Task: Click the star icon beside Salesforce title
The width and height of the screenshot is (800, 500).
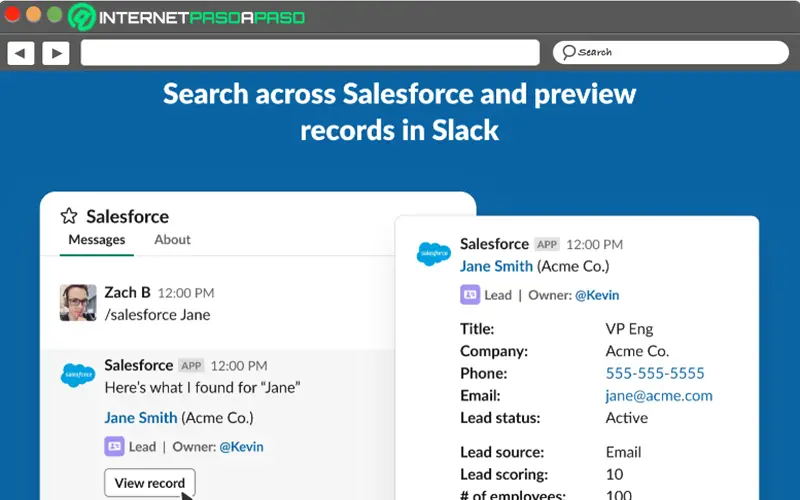Action: (69, 216)
